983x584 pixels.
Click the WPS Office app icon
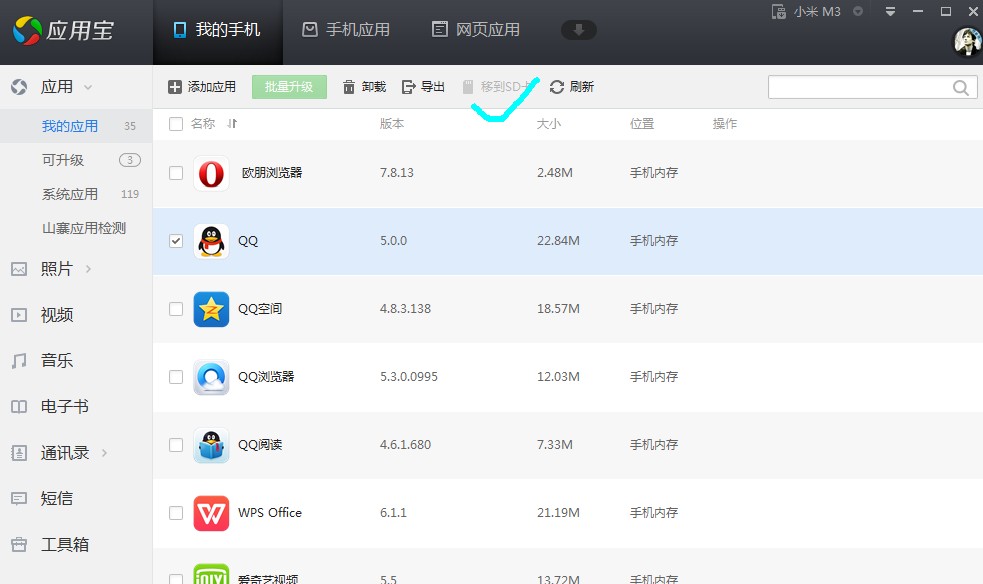211,513
